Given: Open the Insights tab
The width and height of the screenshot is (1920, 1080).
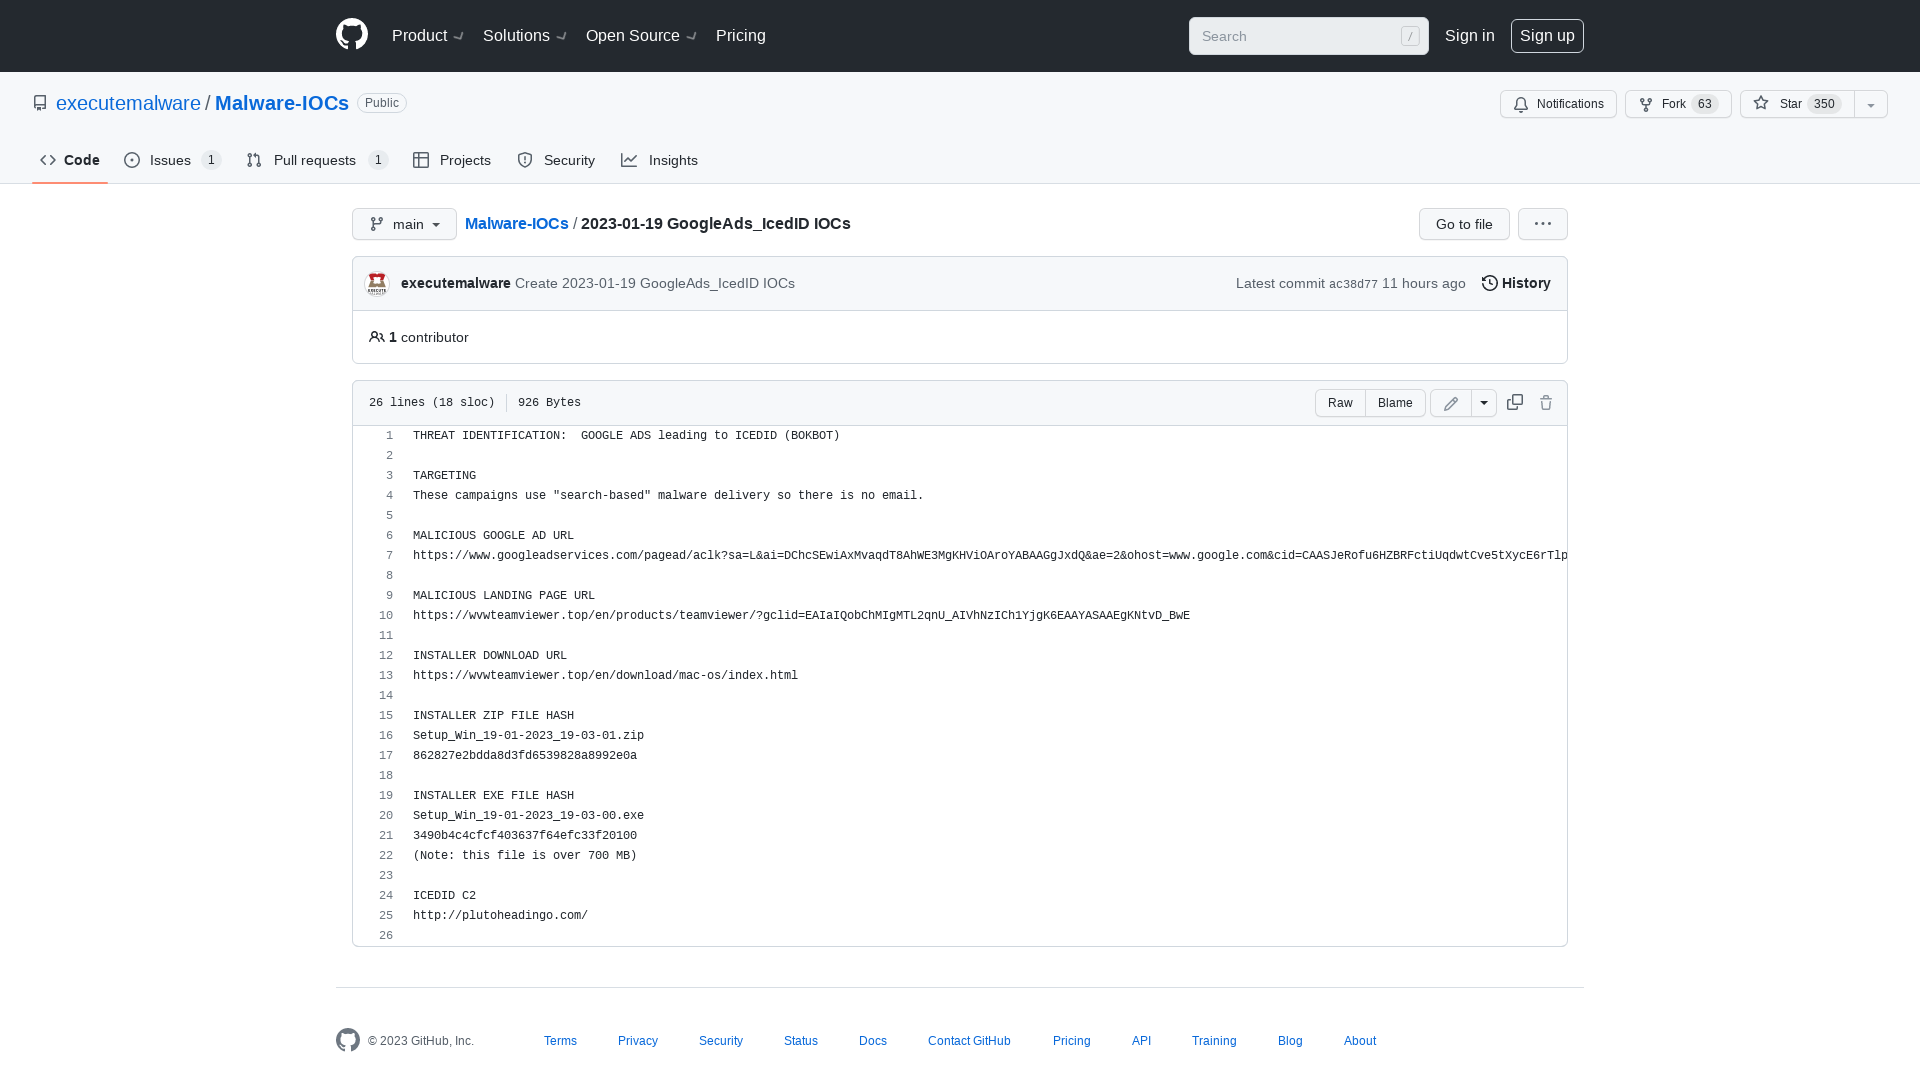Looking at the screenshot, I should point(659,160).
